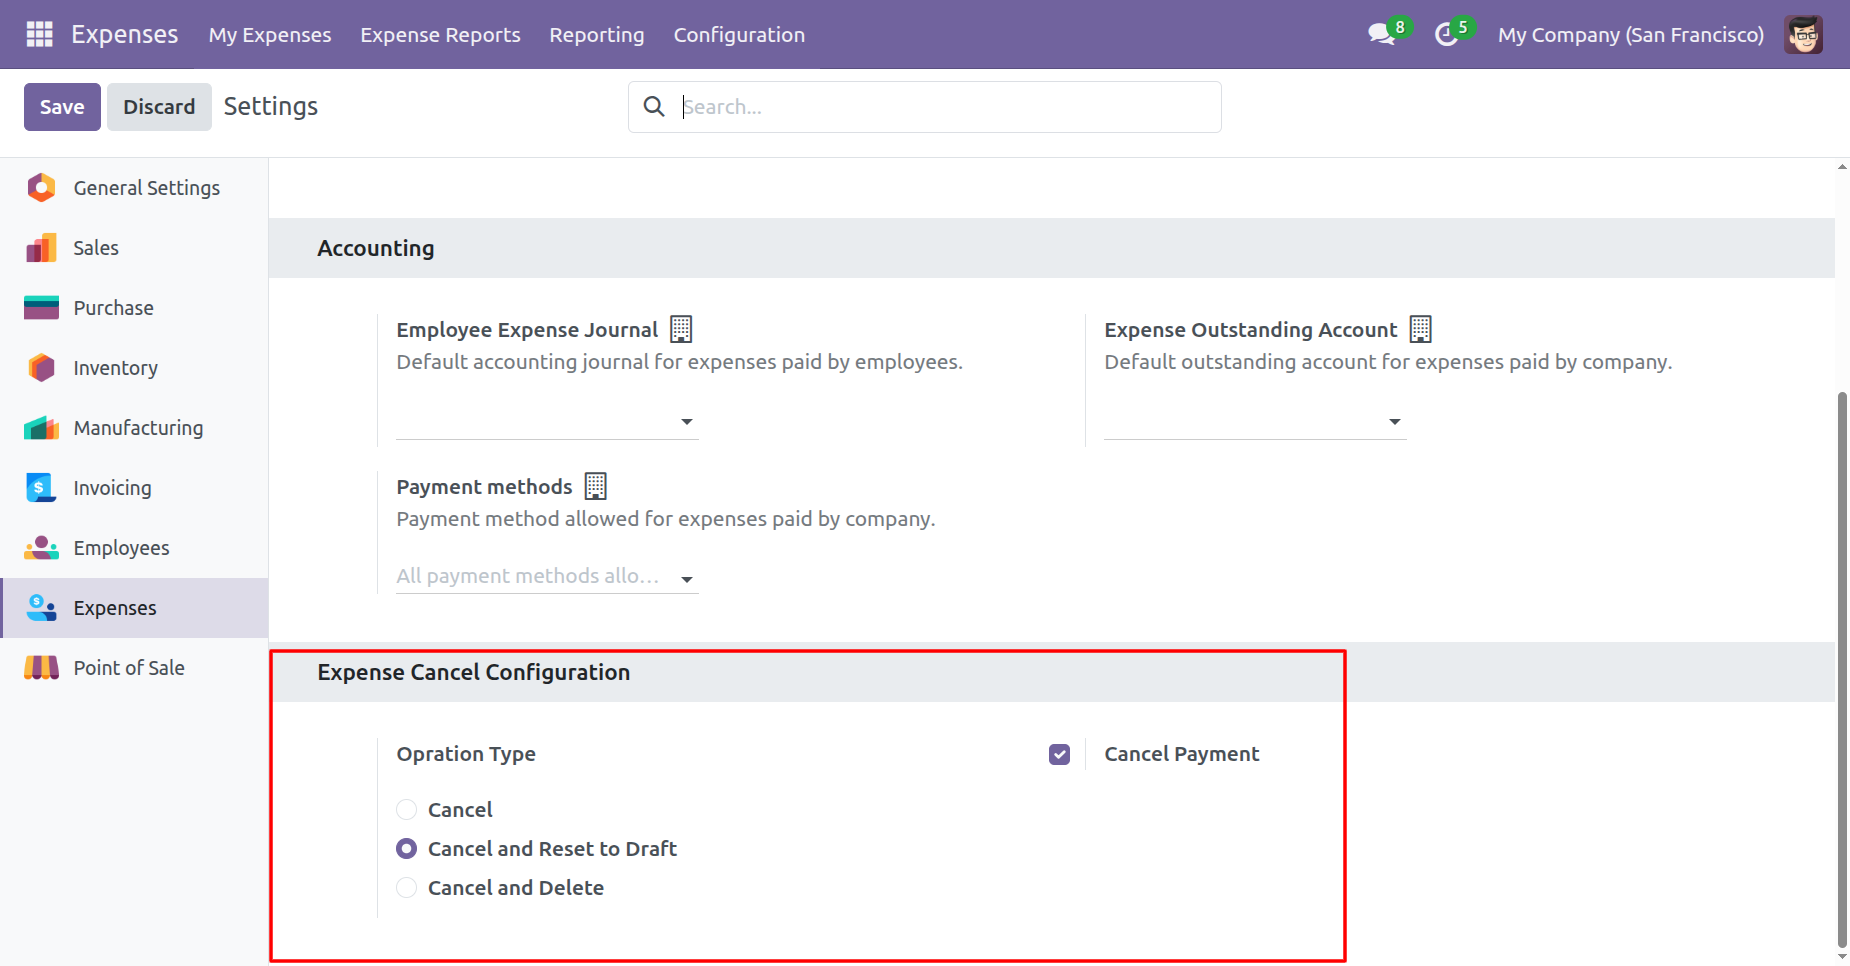The image size is (1850, 966).
Task: Uncheck the Cancel Payment checkbox
Action: click(x=1059, y=754)
